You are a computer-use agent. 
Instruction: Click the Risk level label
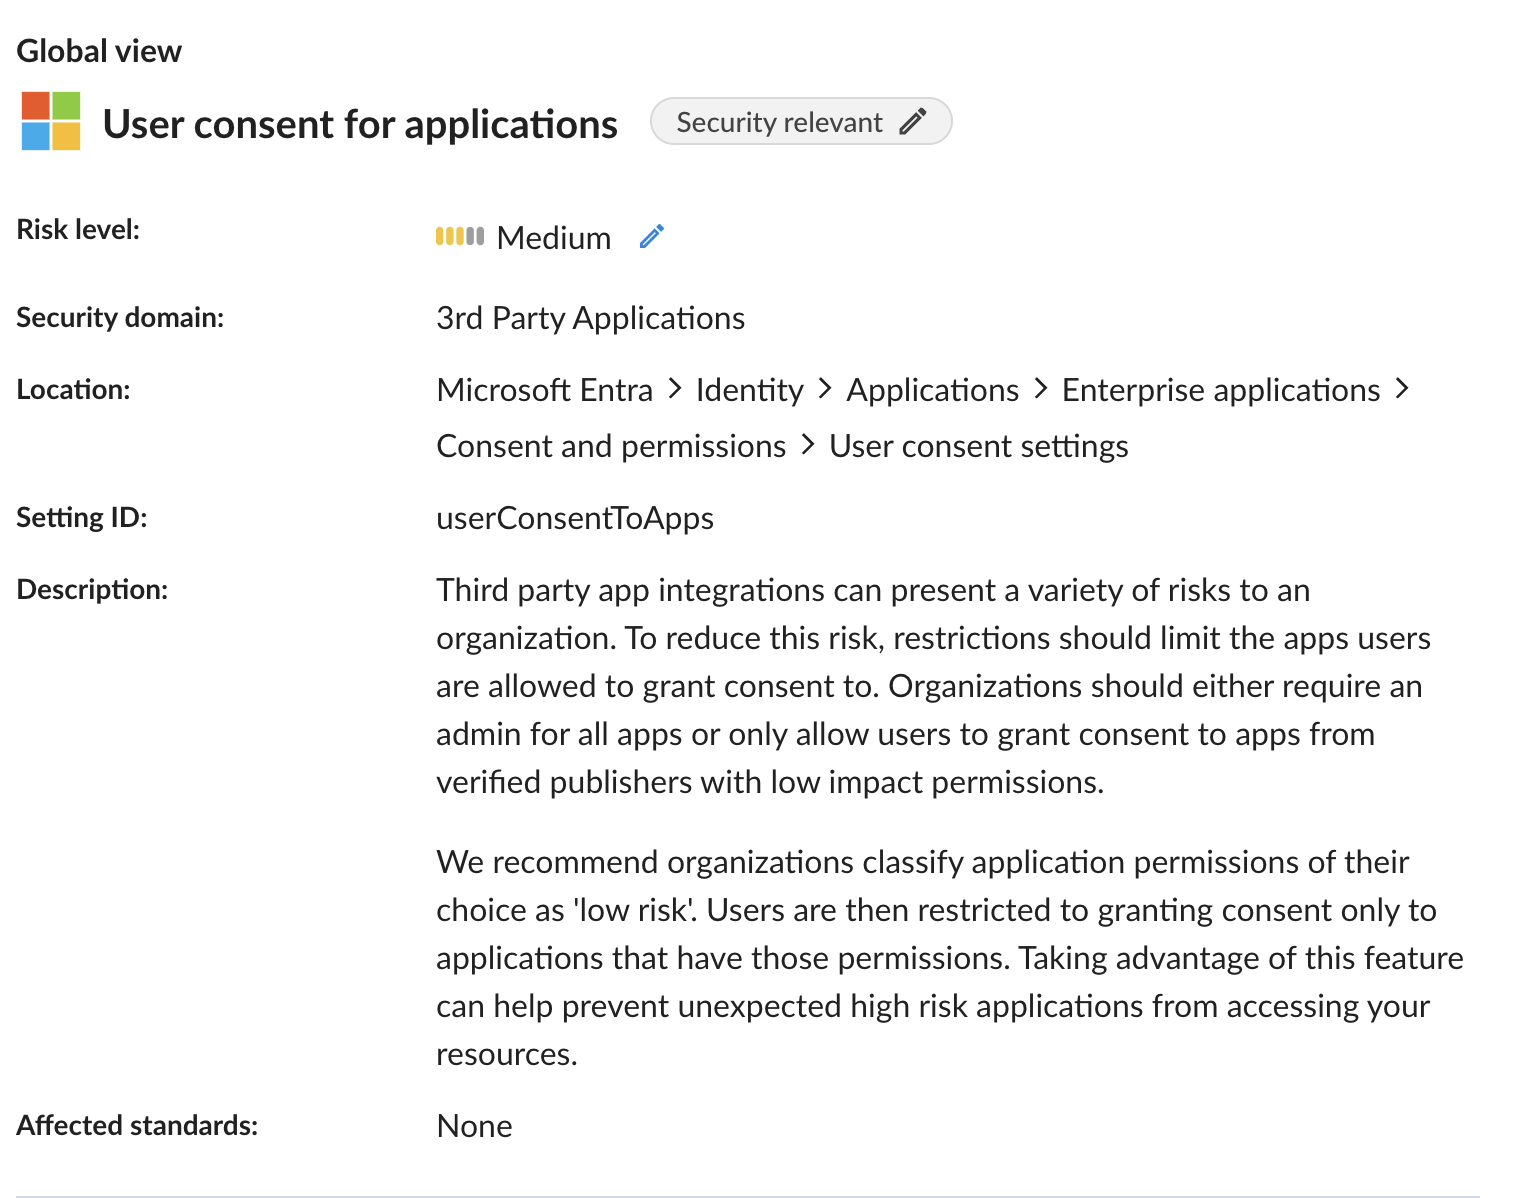pos(78,229)
